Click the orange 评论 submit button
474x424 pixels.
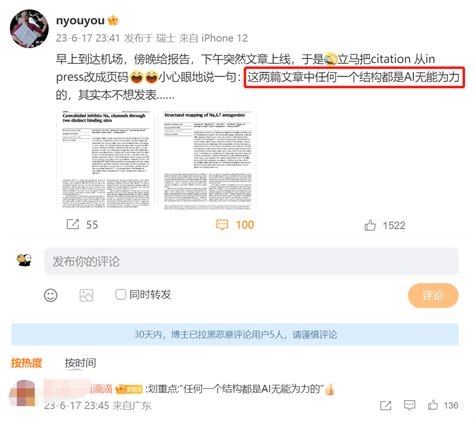click(x=433, y=295)
